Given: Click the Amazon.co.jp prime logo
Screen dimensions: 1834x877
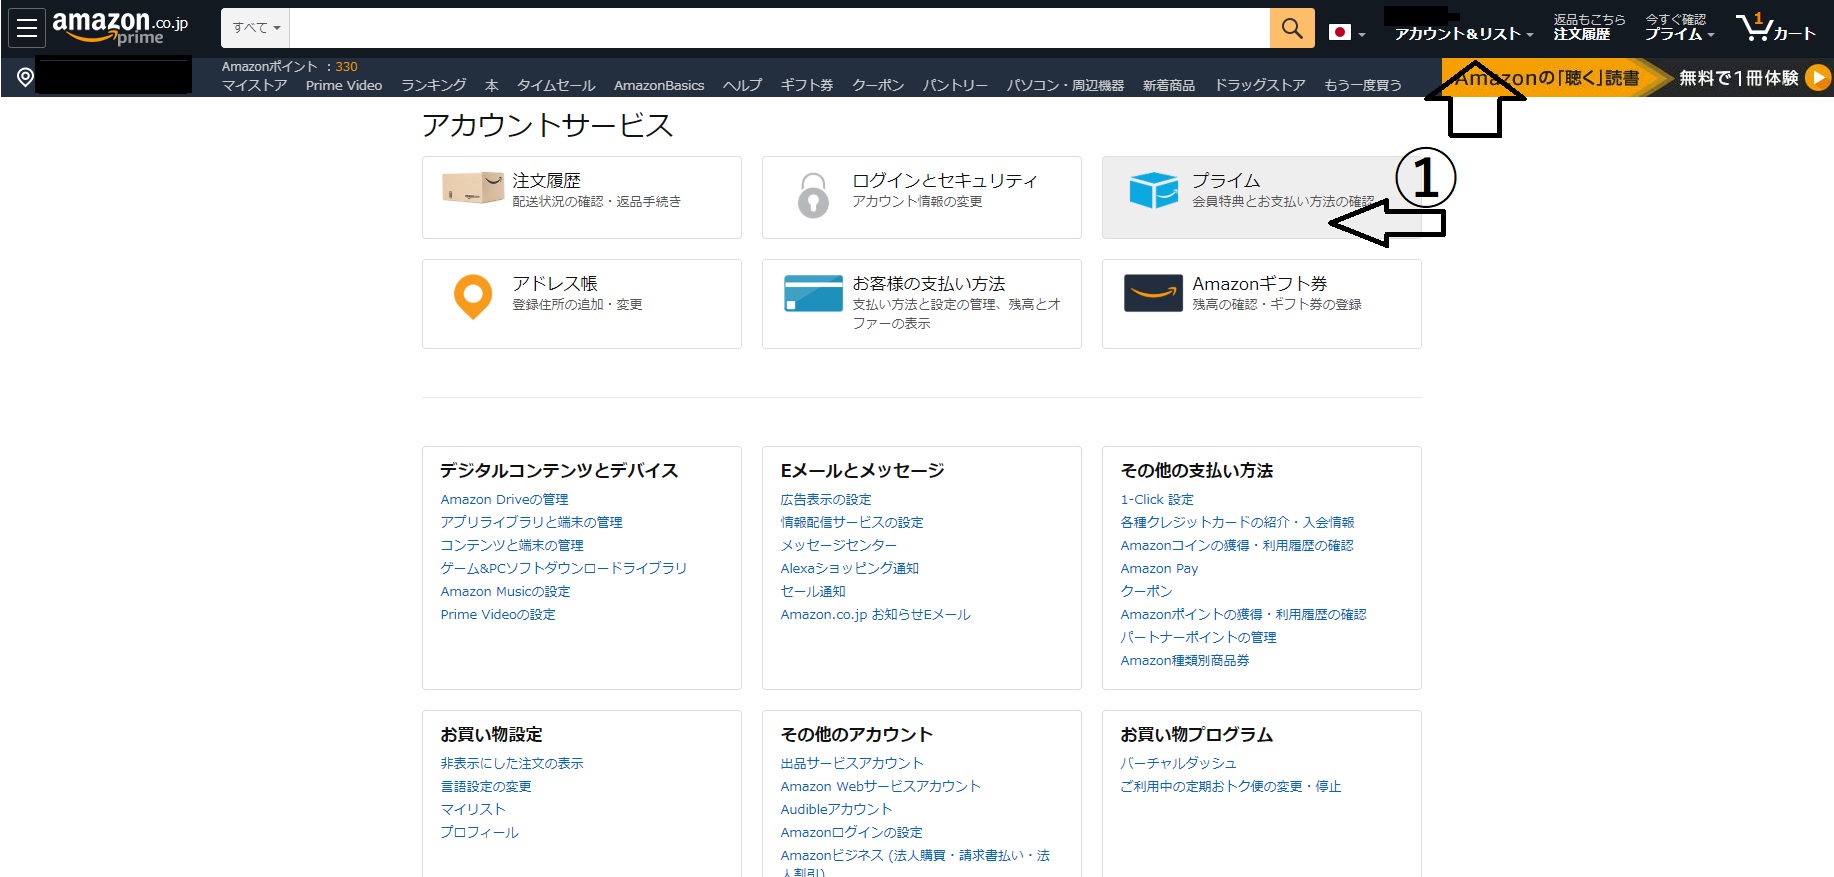Looking at the screenshot, I should [120, 28].
